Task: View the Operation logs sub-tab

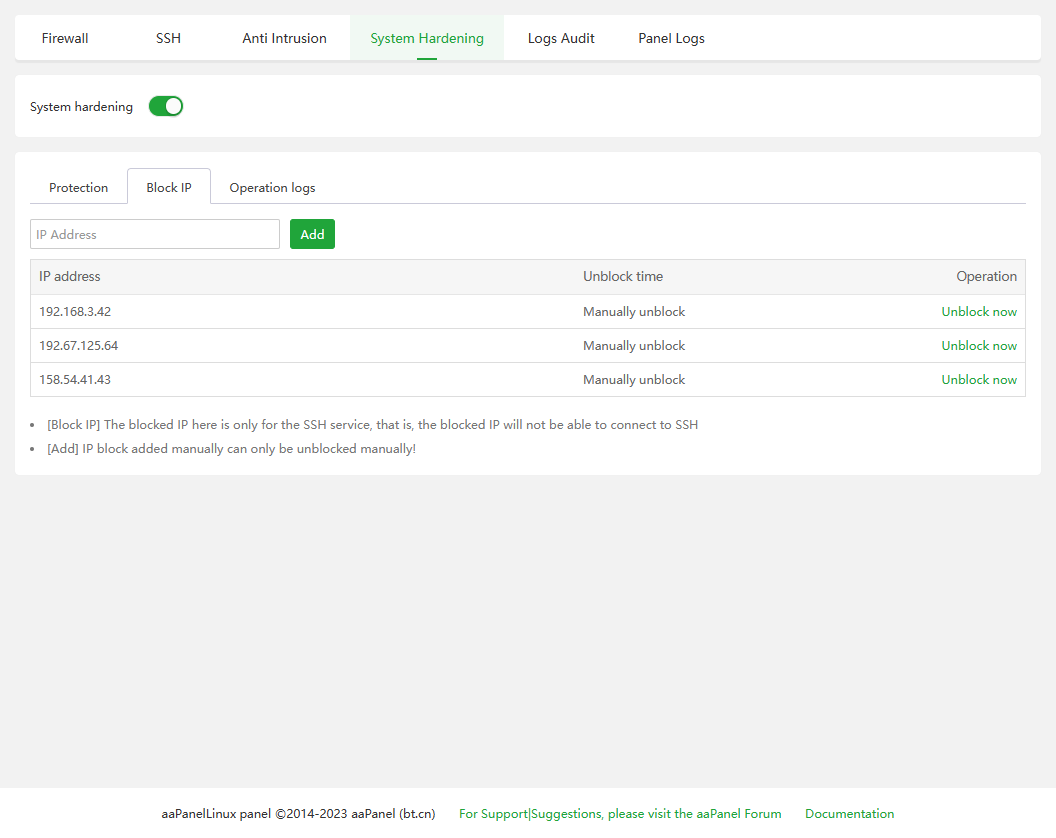Action: click(272, 187)
